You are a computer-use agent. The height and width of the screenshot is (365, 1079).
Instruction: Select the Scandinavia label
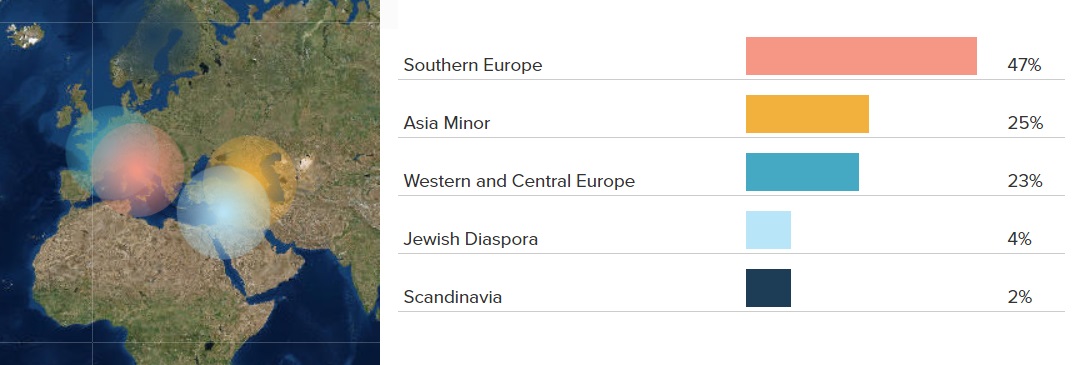(452, 297)
